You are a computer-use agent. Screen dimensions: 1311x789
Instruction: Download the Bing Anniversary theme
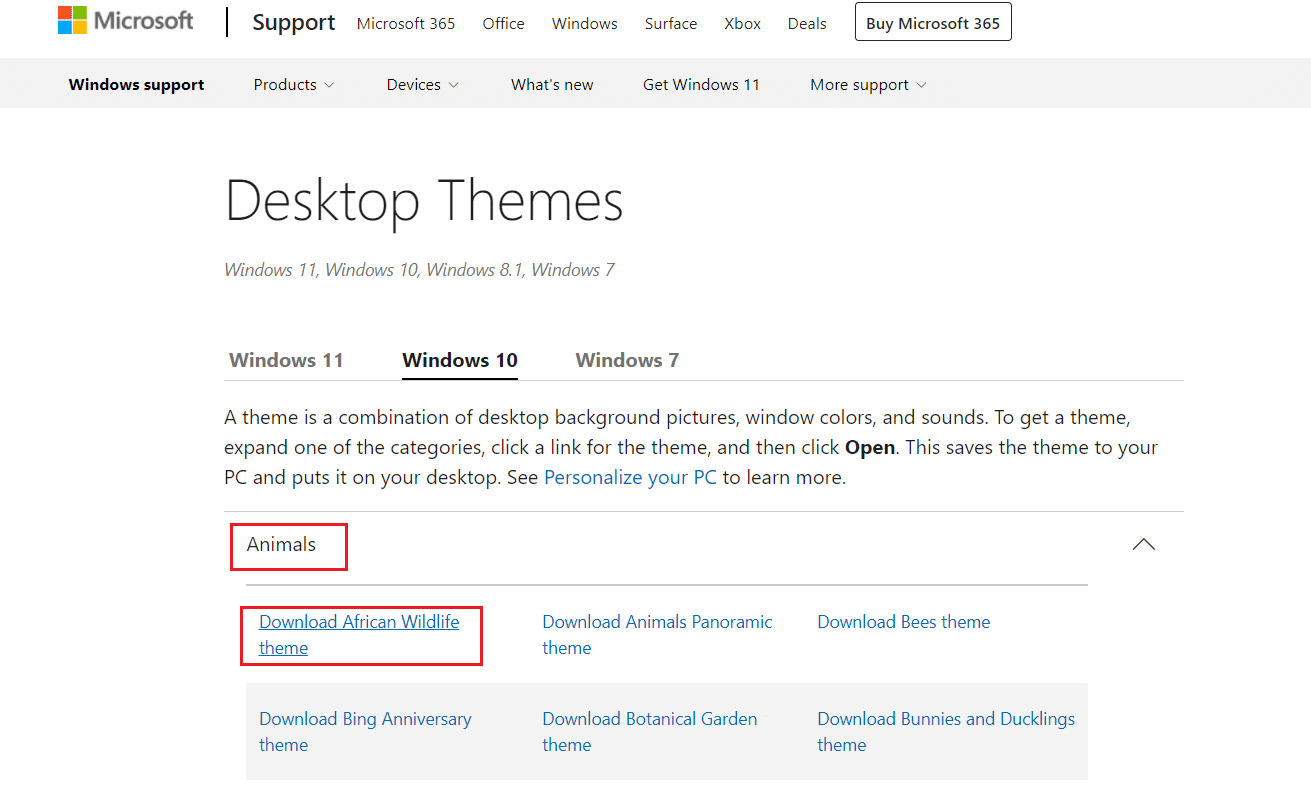pyautogui.click(x=365, y=731)
